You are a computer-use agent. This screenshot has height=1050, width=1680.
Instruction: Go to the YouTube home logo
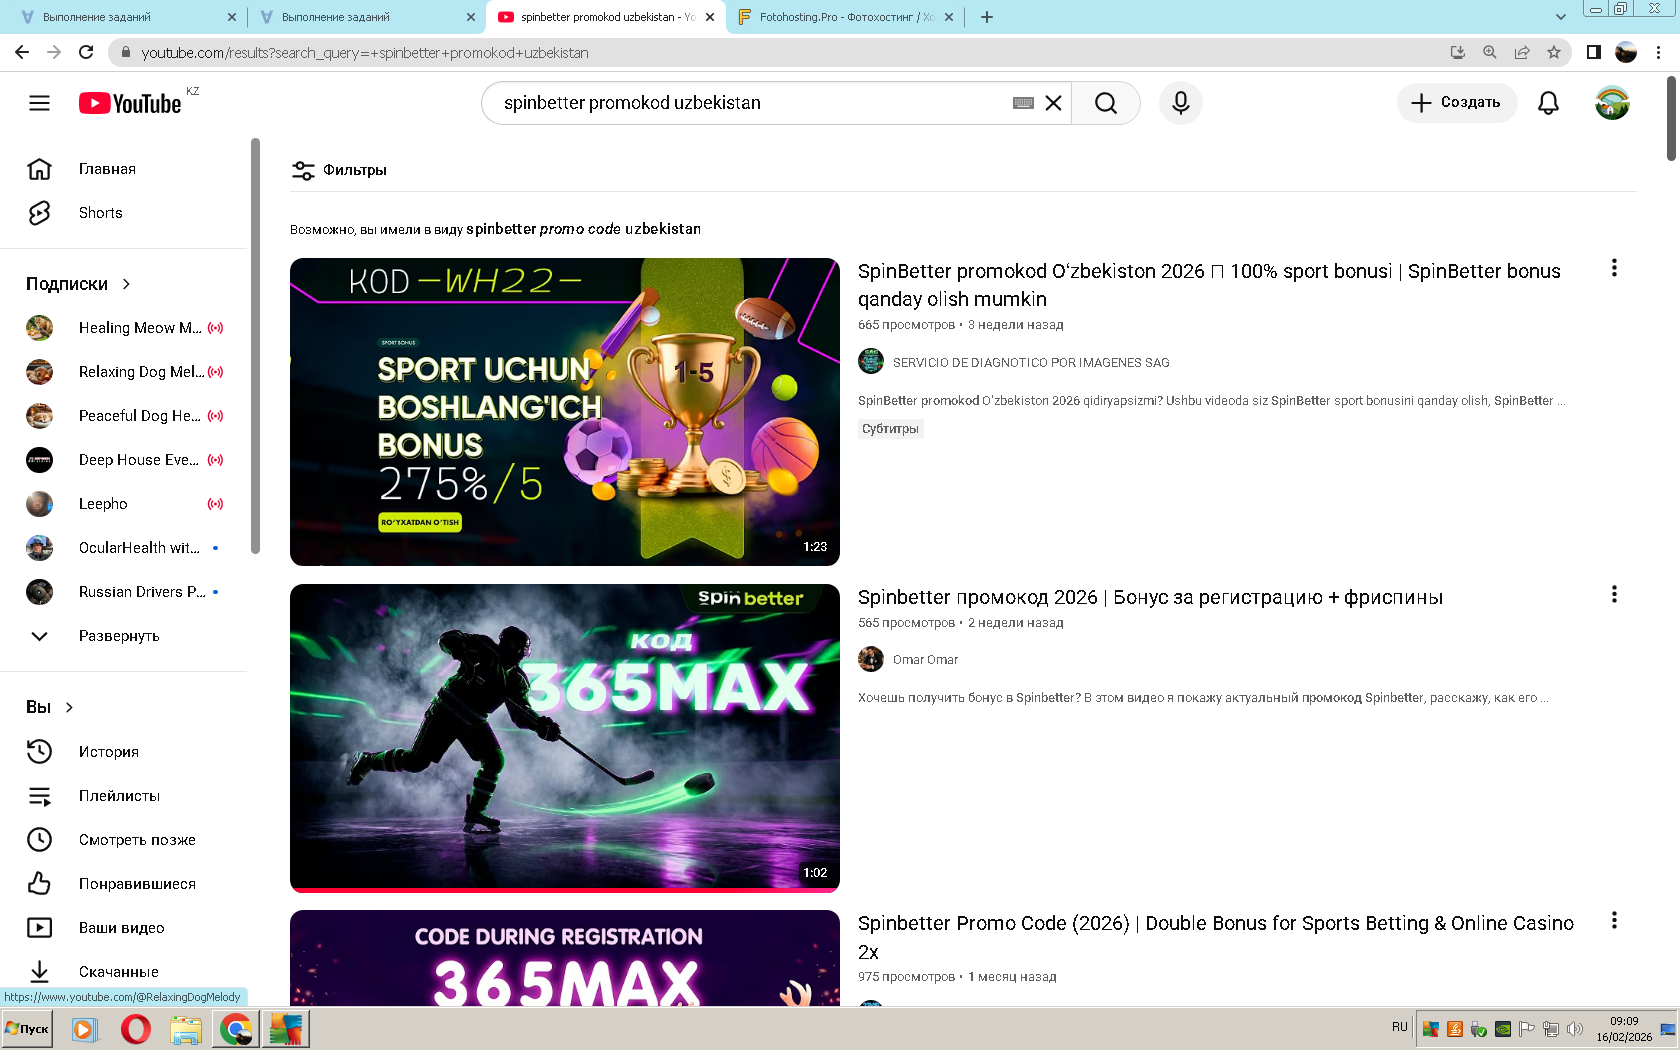point(131,103)
